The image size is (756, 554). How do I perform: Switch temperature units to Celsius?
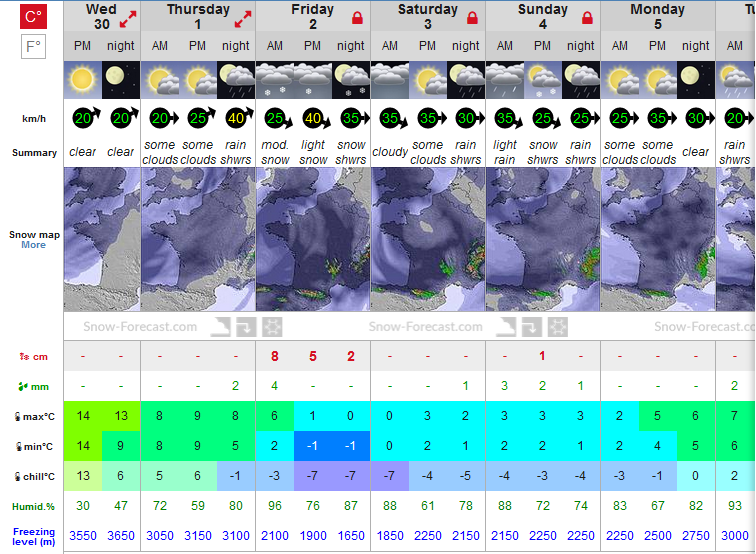(x=33, y=17)
